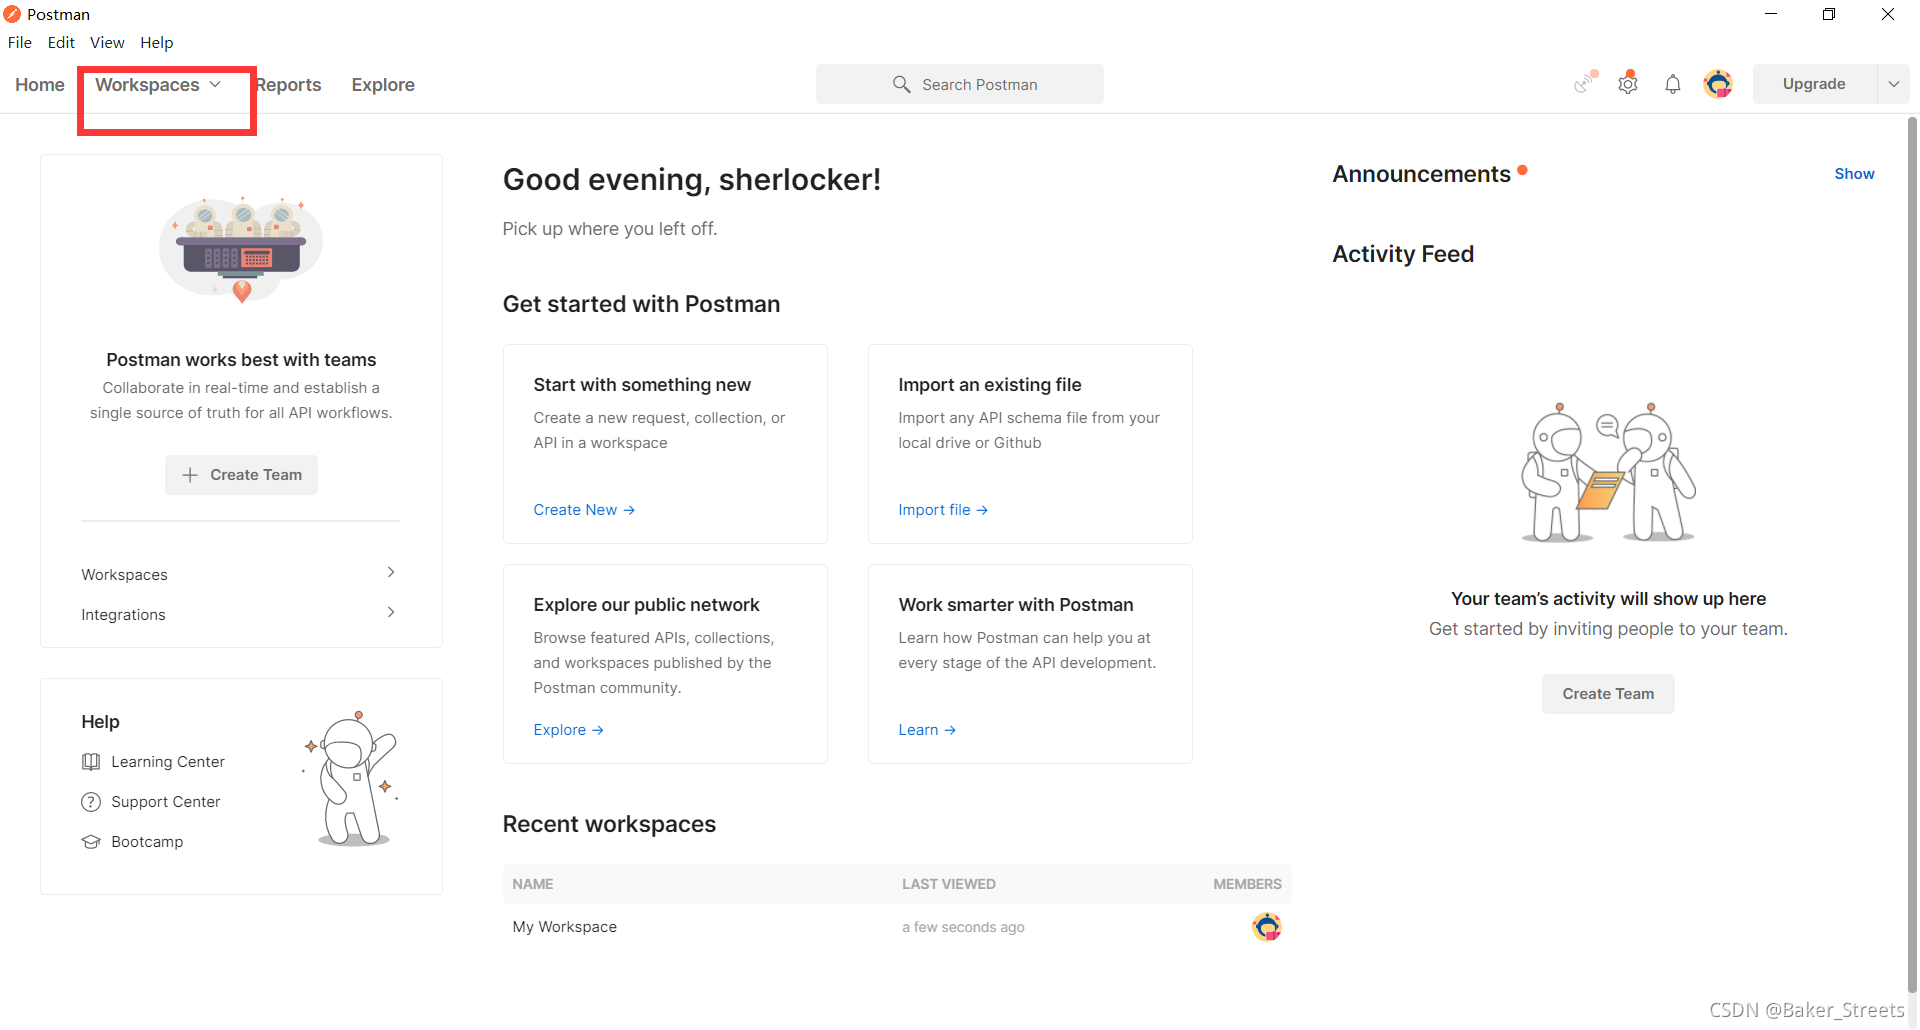
Task: Click the 'Explore our public network' card title
Action: click(x=647, y=605)
